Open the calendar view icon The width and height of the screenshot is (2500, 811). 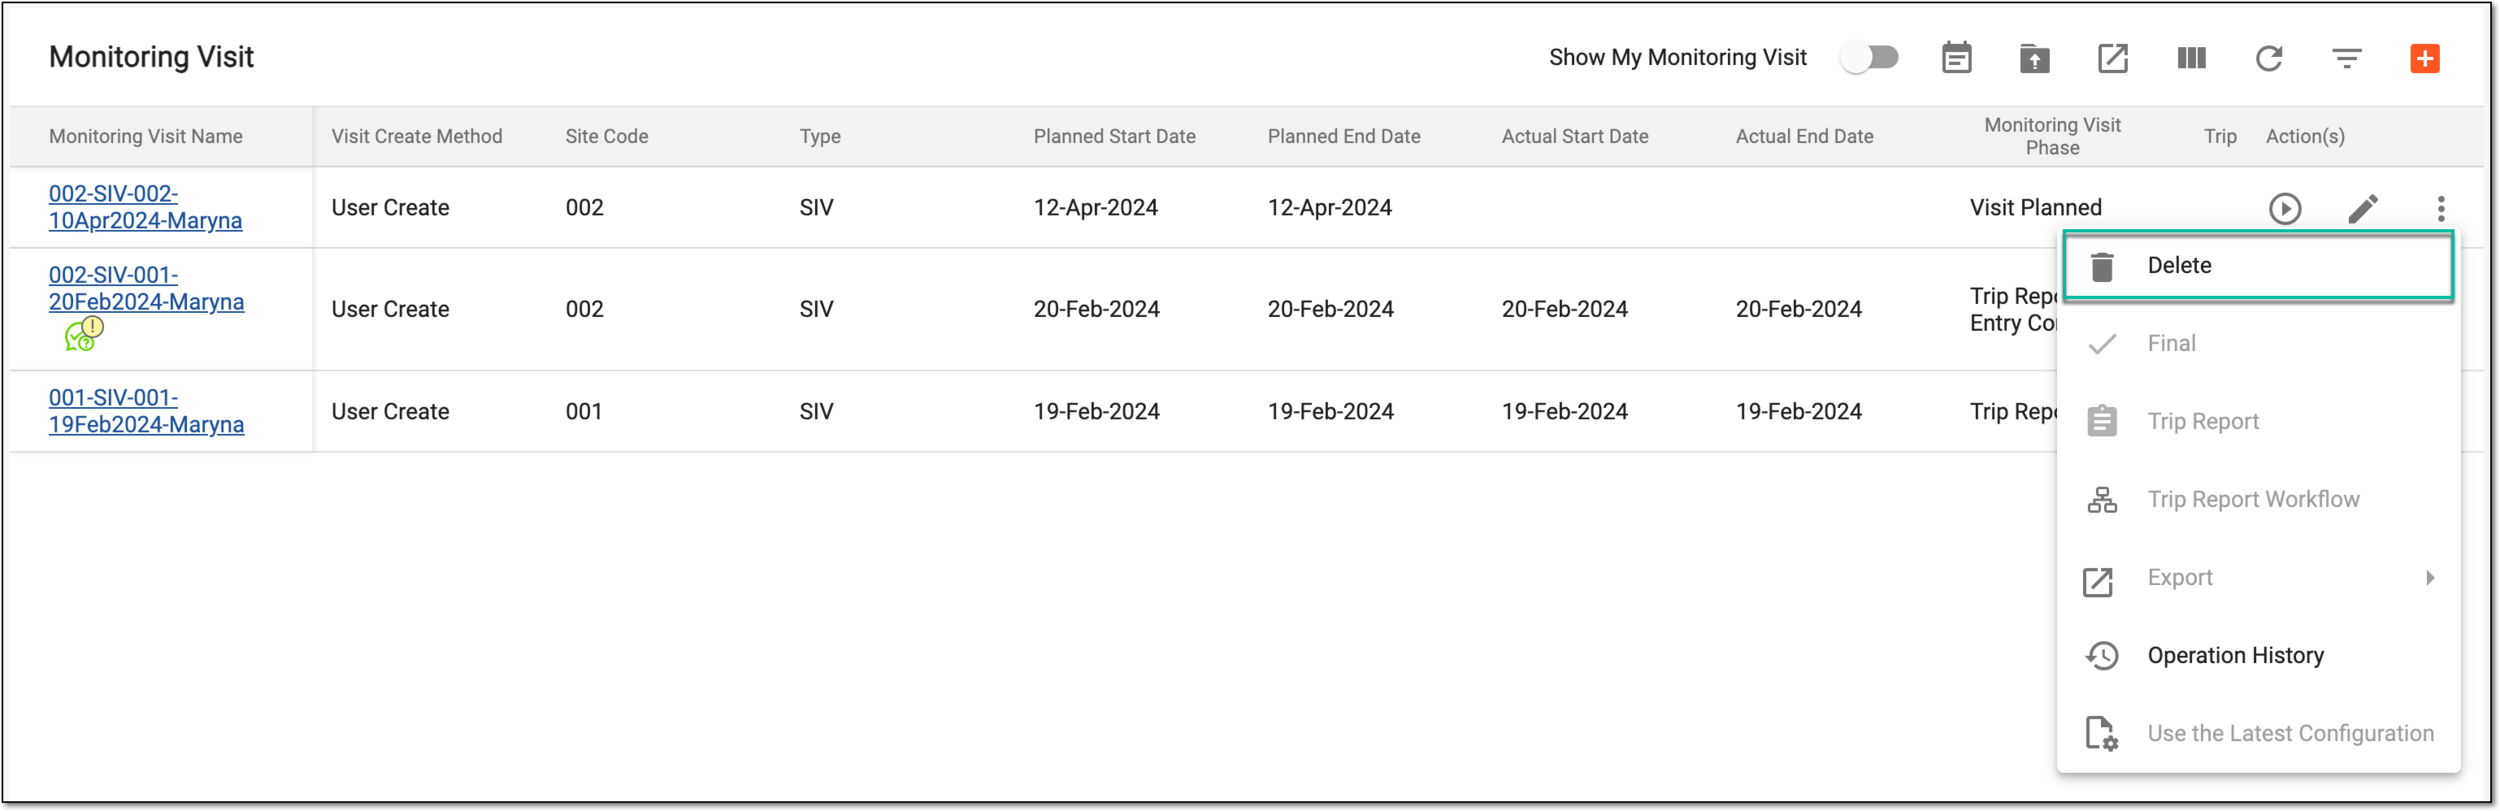[x=1957, y=58]
